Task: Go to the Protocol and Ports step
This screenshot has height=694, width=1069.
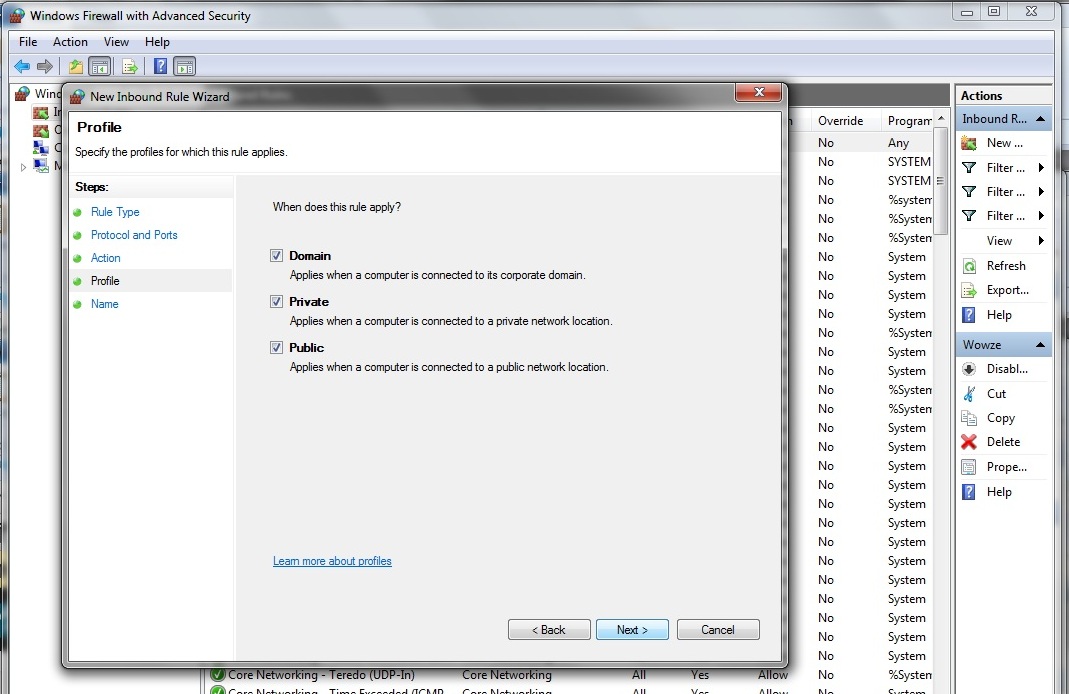Action: [134, 235]
